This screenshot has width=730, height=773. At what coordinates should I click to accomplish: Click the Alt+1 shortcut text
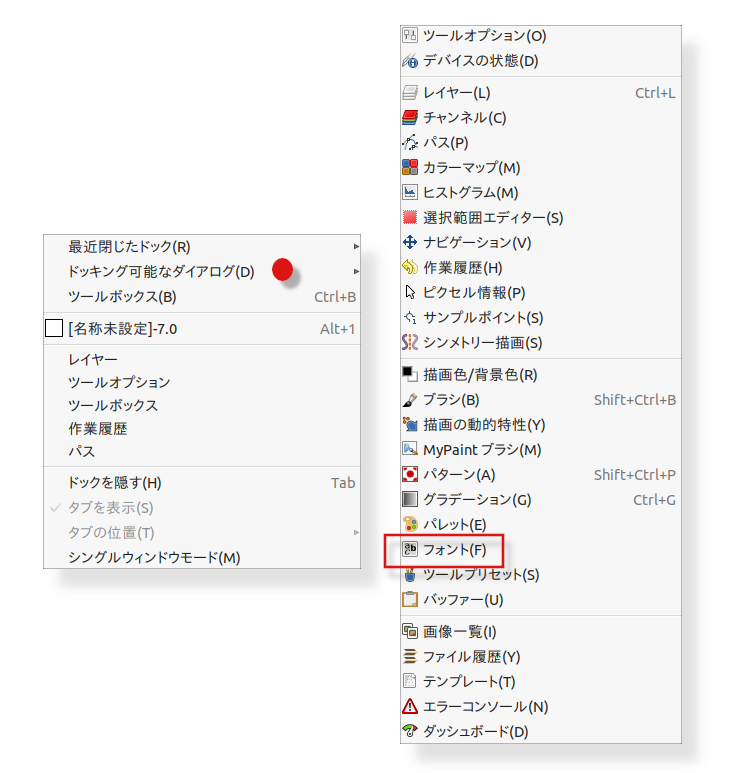[x=338, y=329]
